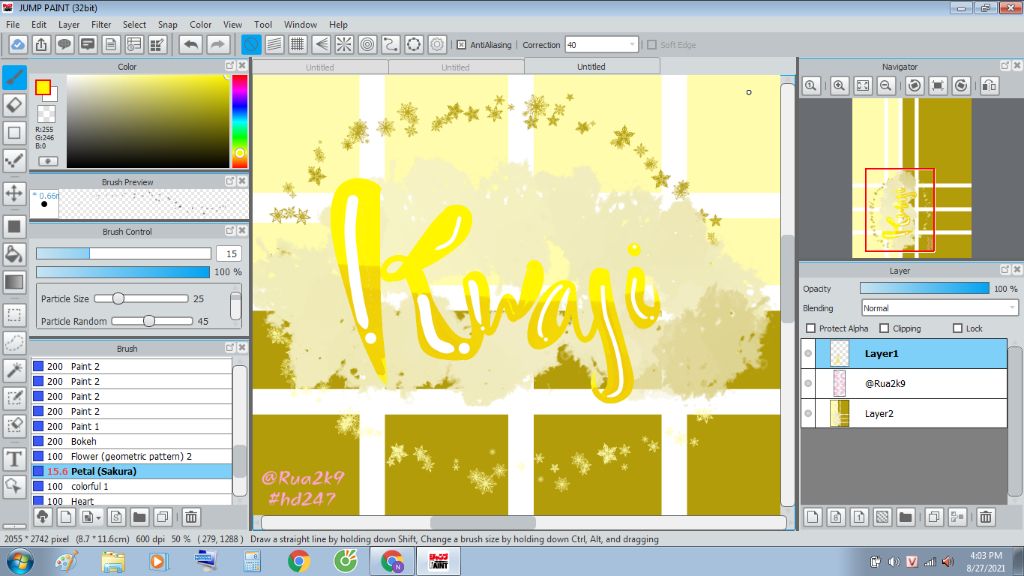Select the Layer2 layer row
This screenshot has width=1024, height=576.
[904, 413]
